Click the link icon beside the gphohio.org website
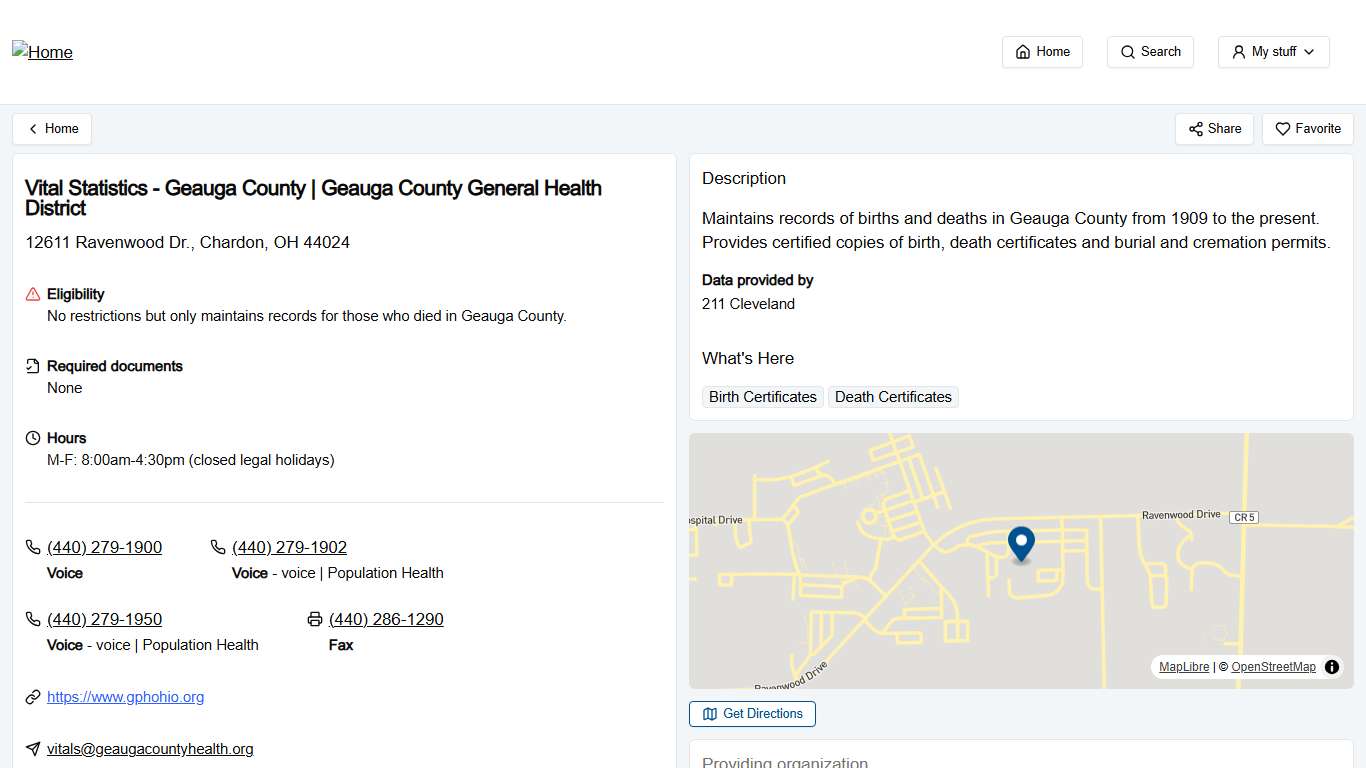 tap(31, 697)
